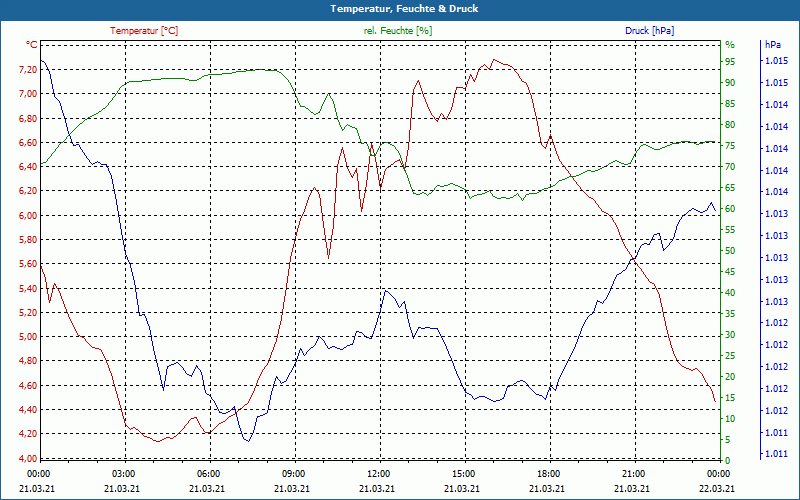Click the 10 tick on the humidity axis
Viewport: 800px width, 500px height.
click(x=730, y=418)
